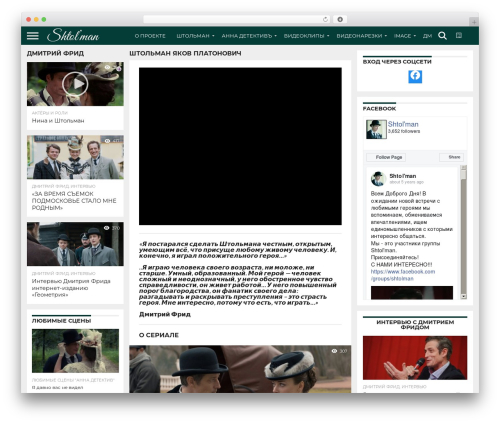This screenshot has width=500, height=423.
Task: Click the bookmark icon in the header
Action: pyautogui.click(x=459, y=35)
